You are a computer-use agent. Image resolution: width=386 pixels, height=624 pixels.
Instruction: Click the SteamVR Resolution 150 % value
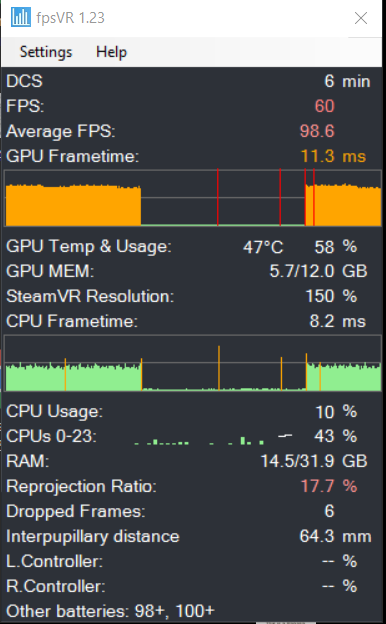331,296
